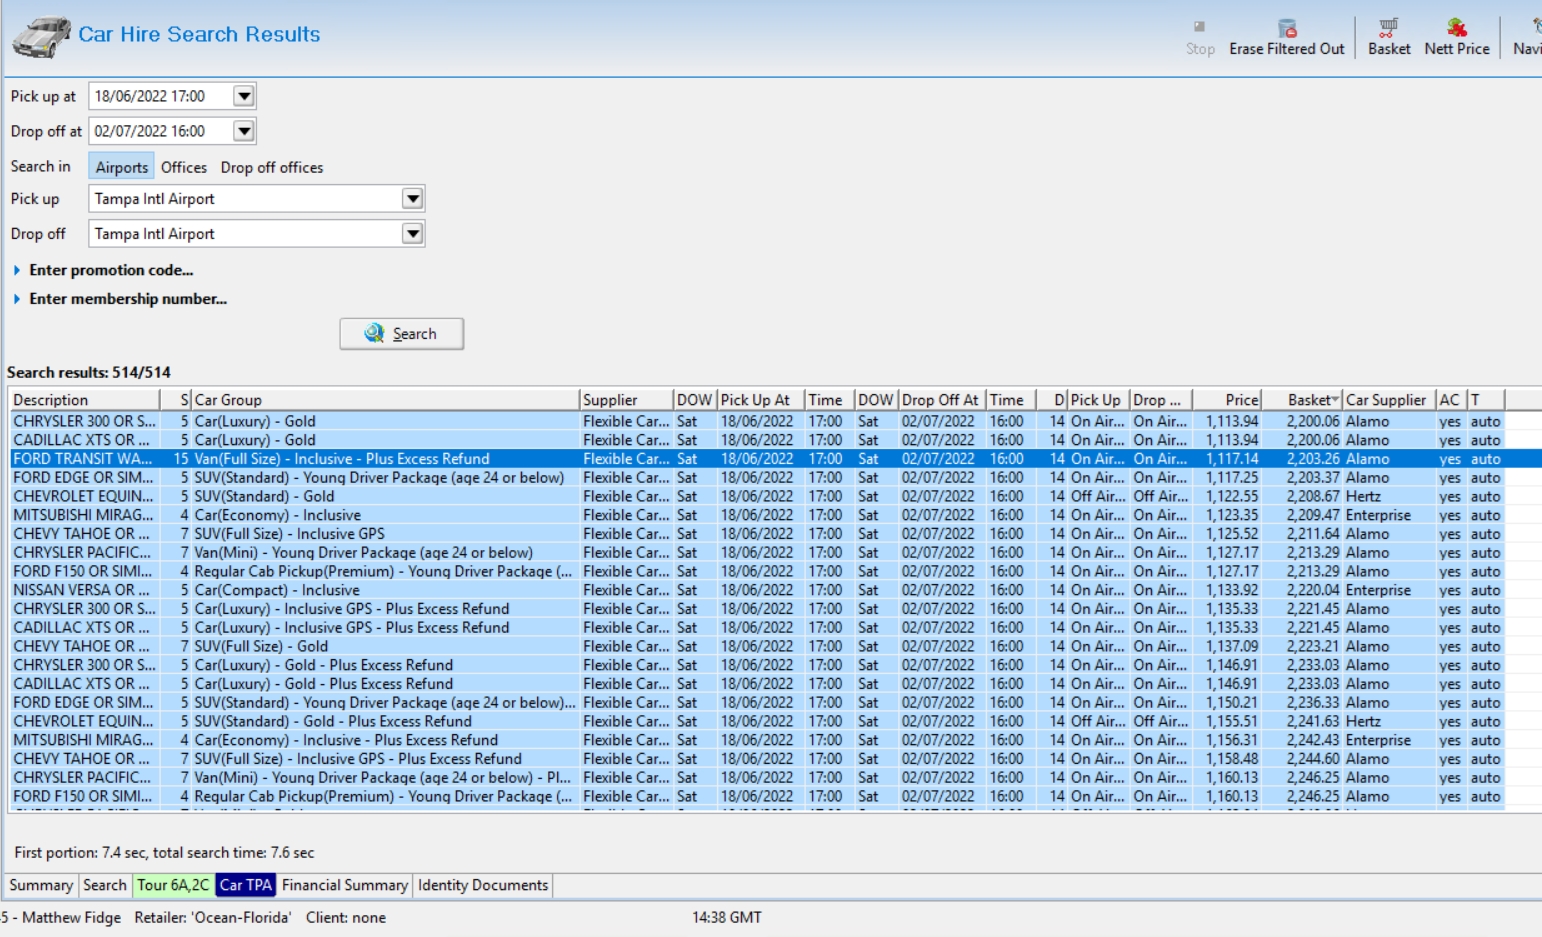Image resolution: width=1542 pixels, height=937 pixels.
Task: Click the Nett Price toolbar icon
Action: (x=1456, y=28)
